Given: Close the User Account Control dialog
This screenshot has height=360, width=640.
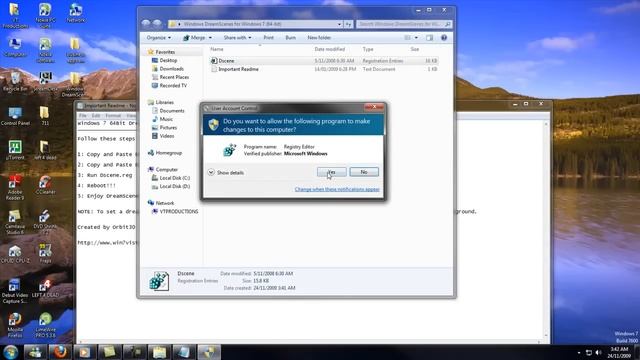Looking at the screenshot, I should (x=374, y=107).
